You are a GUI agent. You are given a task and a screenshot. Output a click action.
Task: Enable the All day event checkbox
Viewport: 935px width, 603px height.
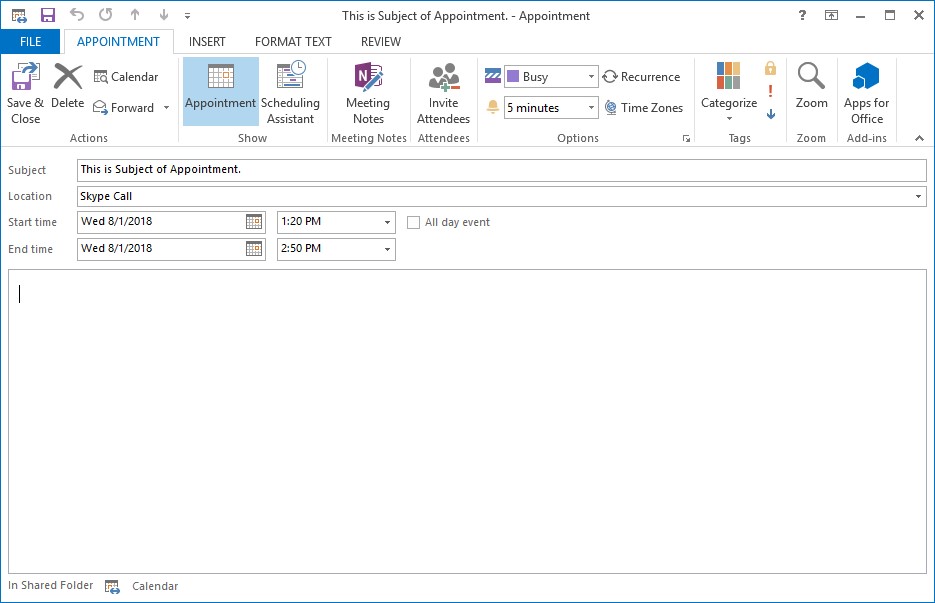tap(414, 222)
